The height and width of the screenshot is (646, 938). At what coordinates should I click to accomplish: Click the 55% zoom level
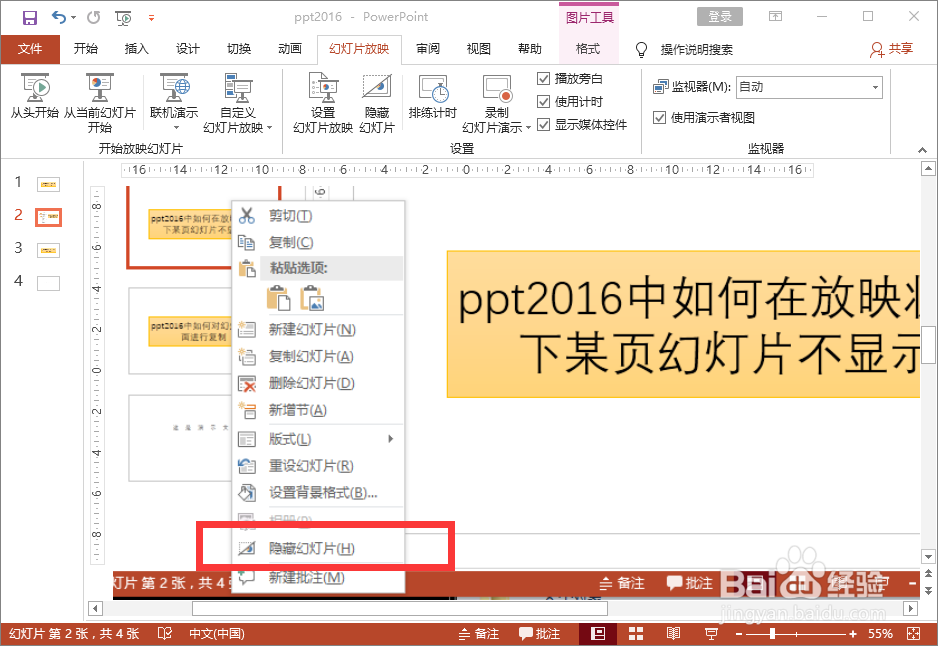(881, 633)
